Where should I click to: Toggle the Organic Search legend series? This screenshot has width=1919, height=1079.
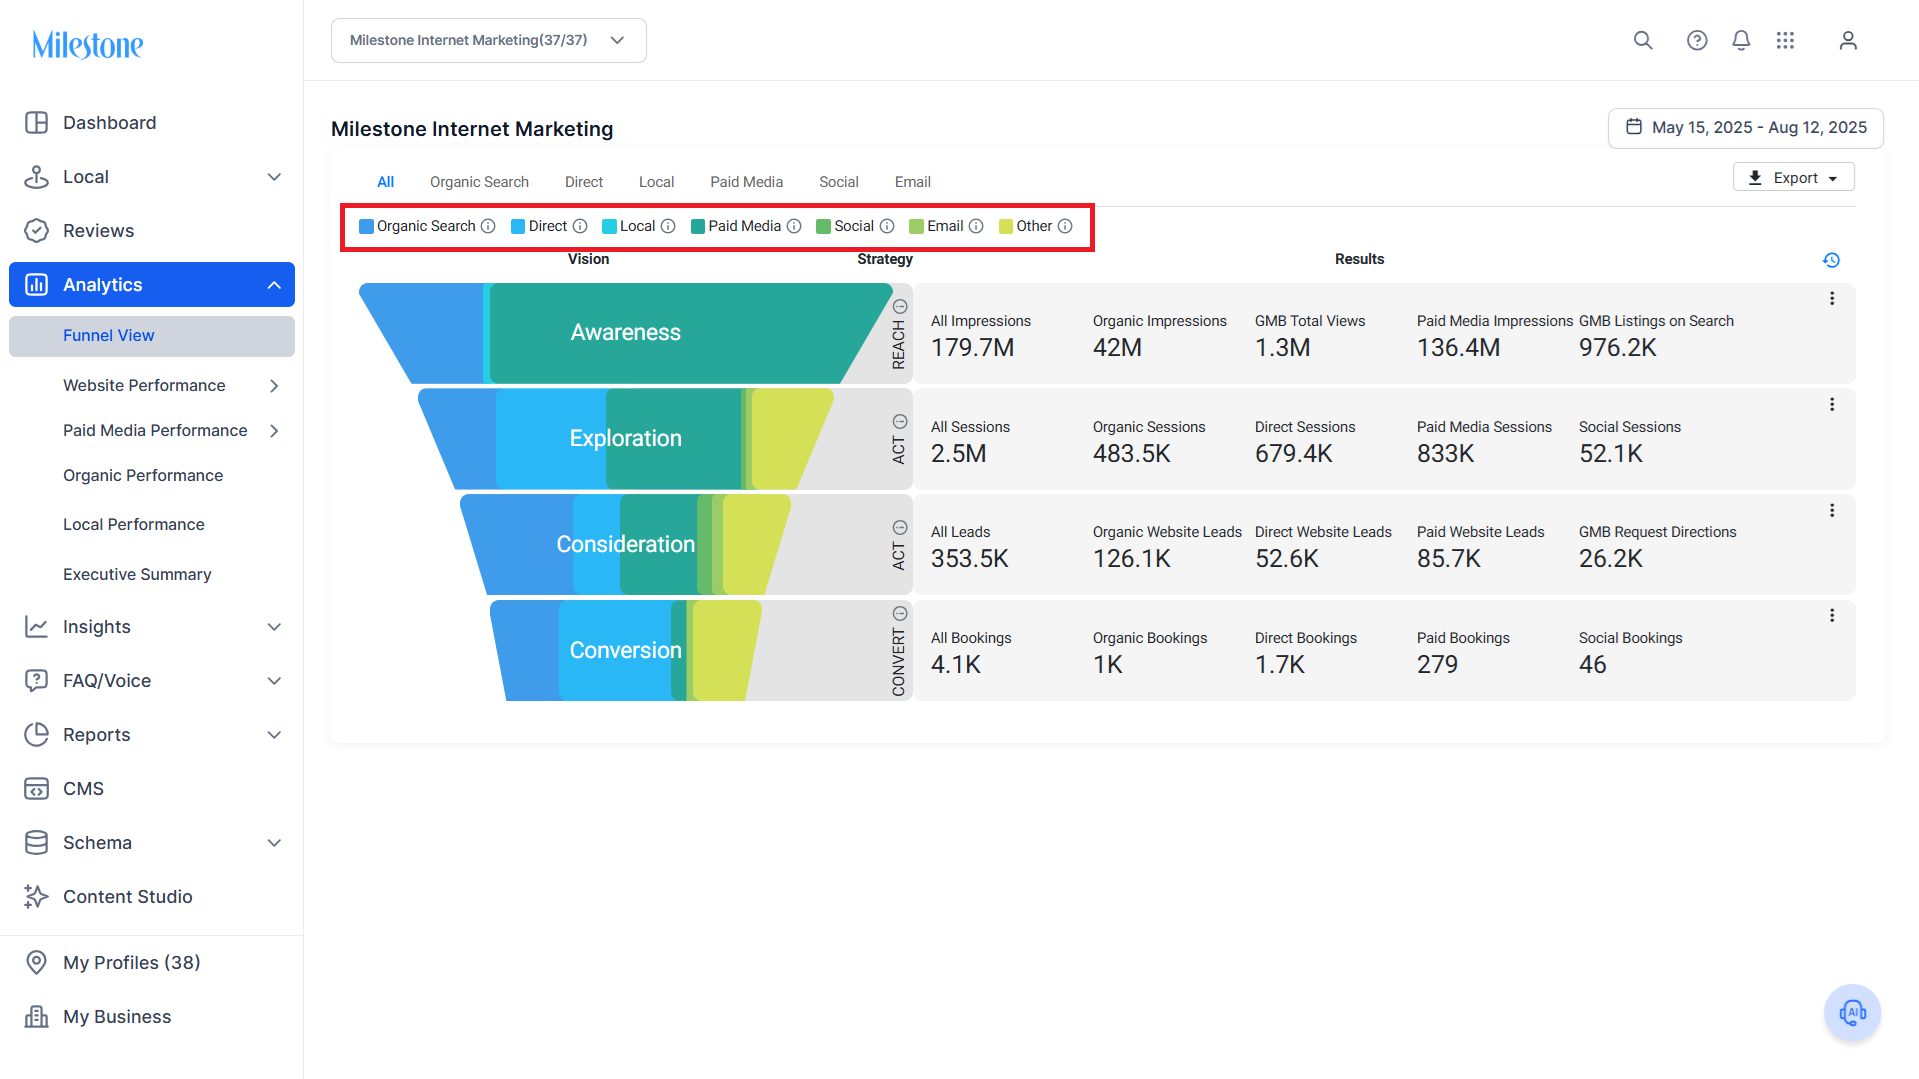pyautogui.click(x=417, y=226)
